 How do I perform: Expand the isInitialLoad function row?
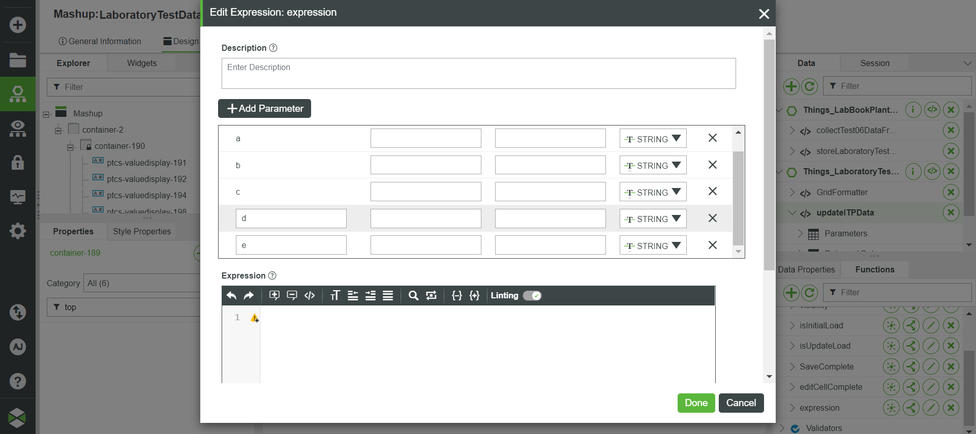(792, 325)
